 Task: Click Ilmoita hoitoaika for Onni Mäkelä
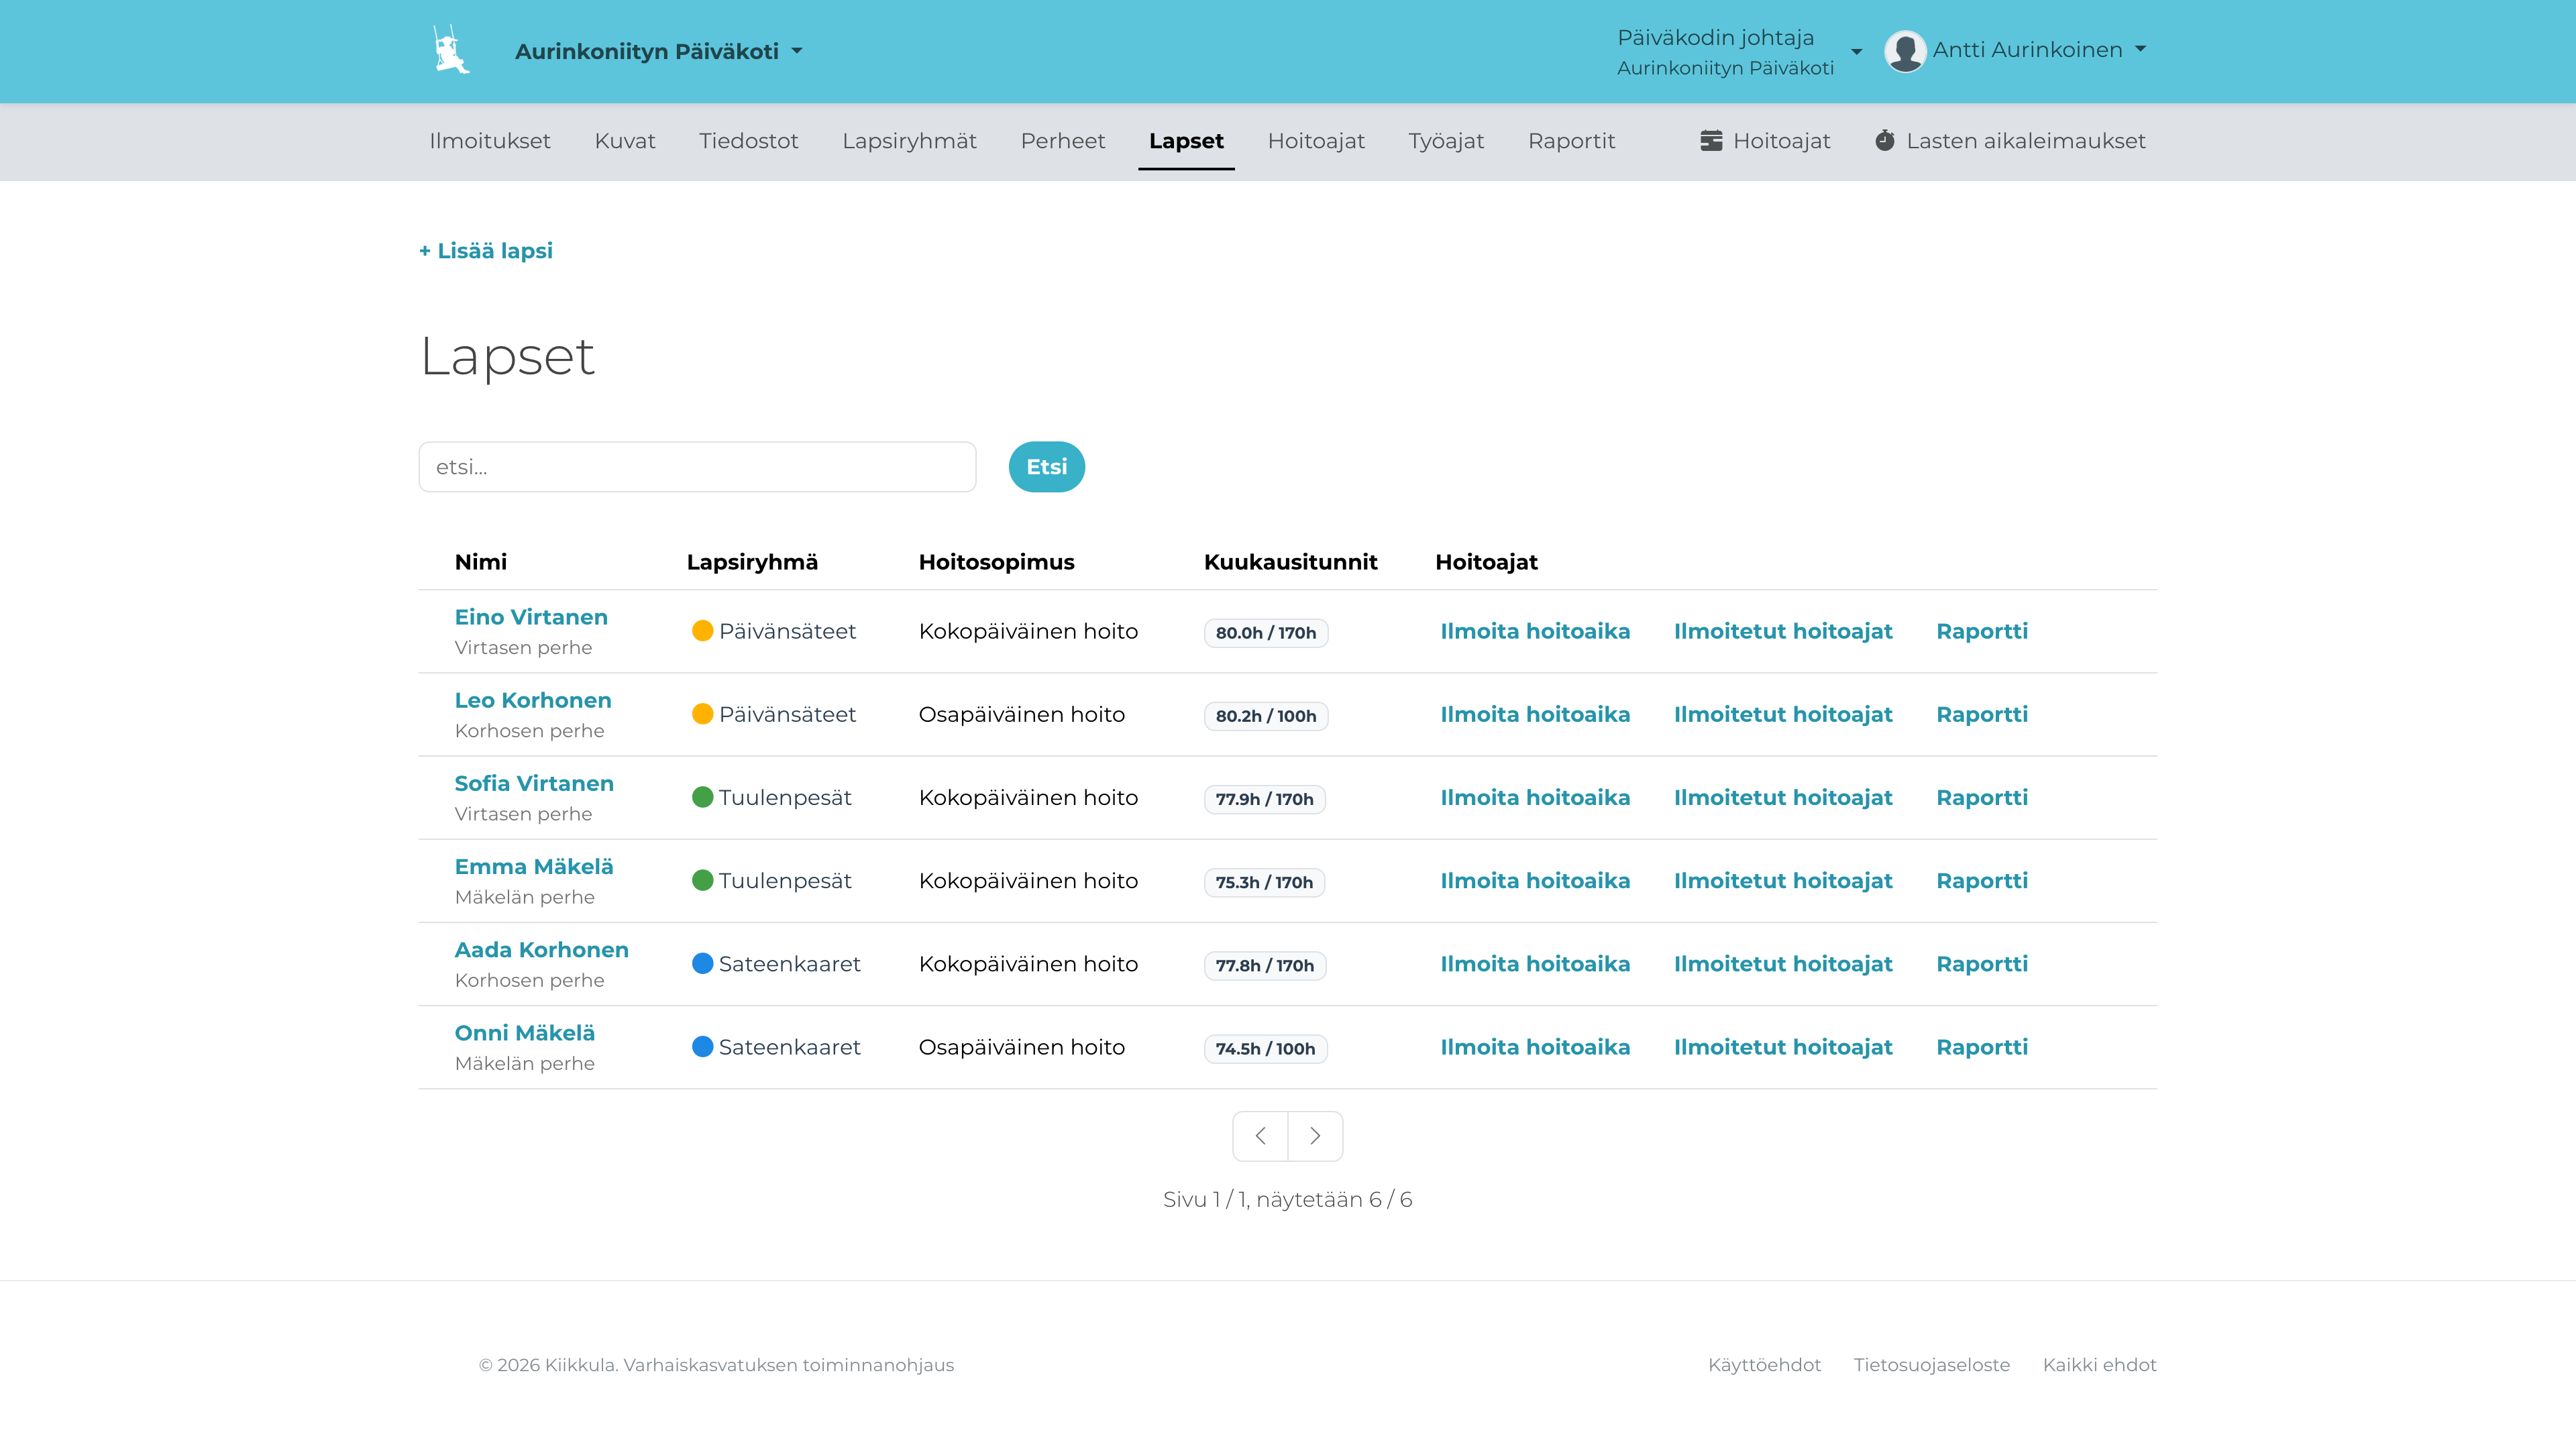tap(1535, 1046)
